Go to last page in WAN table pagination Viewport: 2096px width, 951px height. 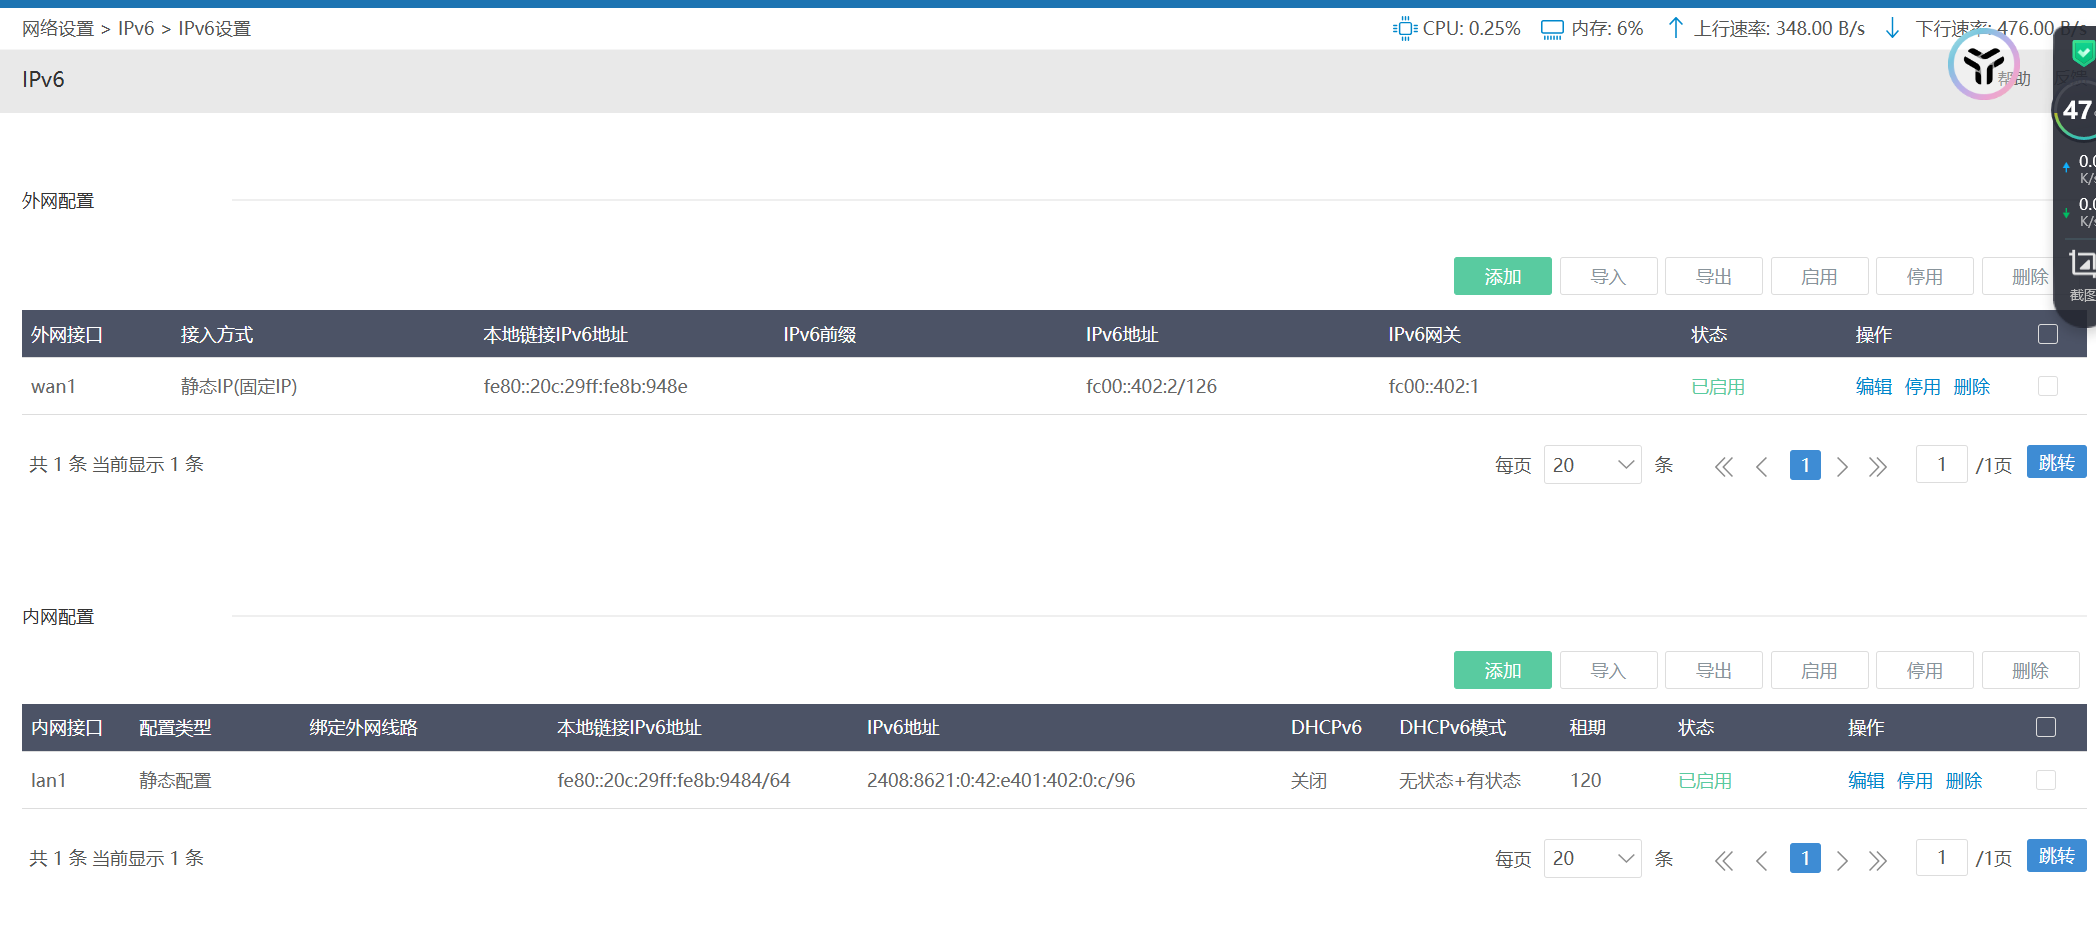[x=1878, y=466]
